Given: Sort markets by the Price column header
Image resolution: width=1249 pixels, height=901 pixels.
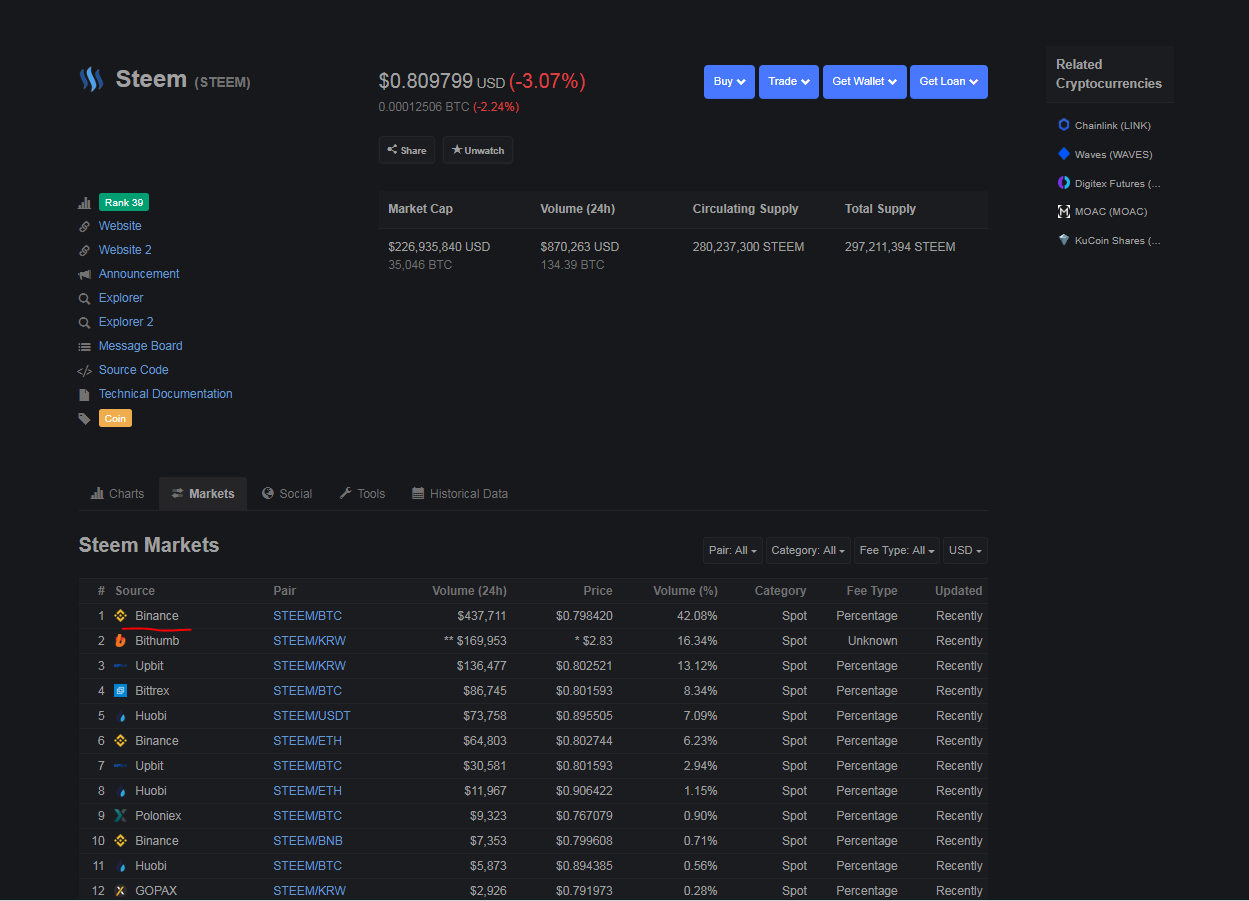Looking at the screenshot, I should pyautogui.click(x=598, y=591).
